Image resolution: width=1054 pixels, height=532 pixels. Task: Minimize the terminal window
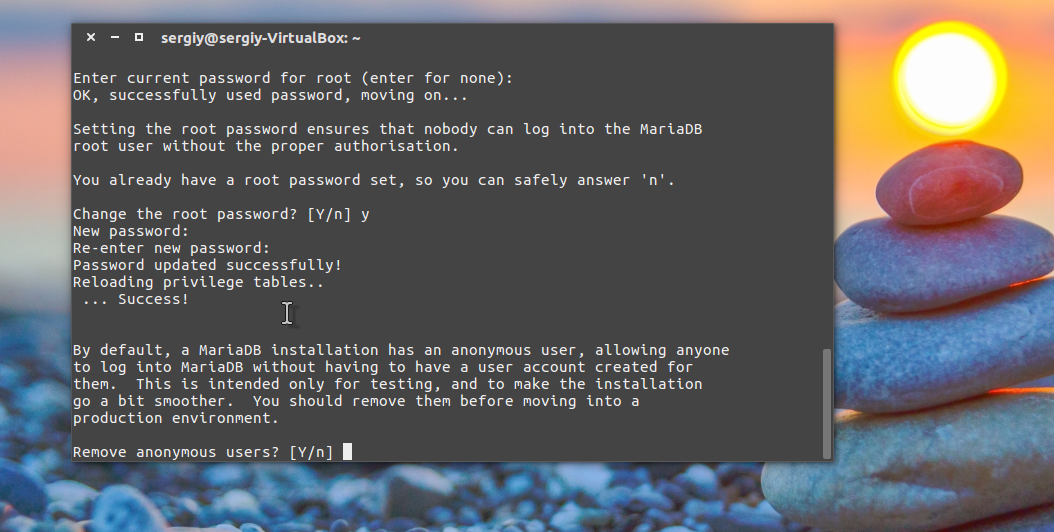coord(115,37)
